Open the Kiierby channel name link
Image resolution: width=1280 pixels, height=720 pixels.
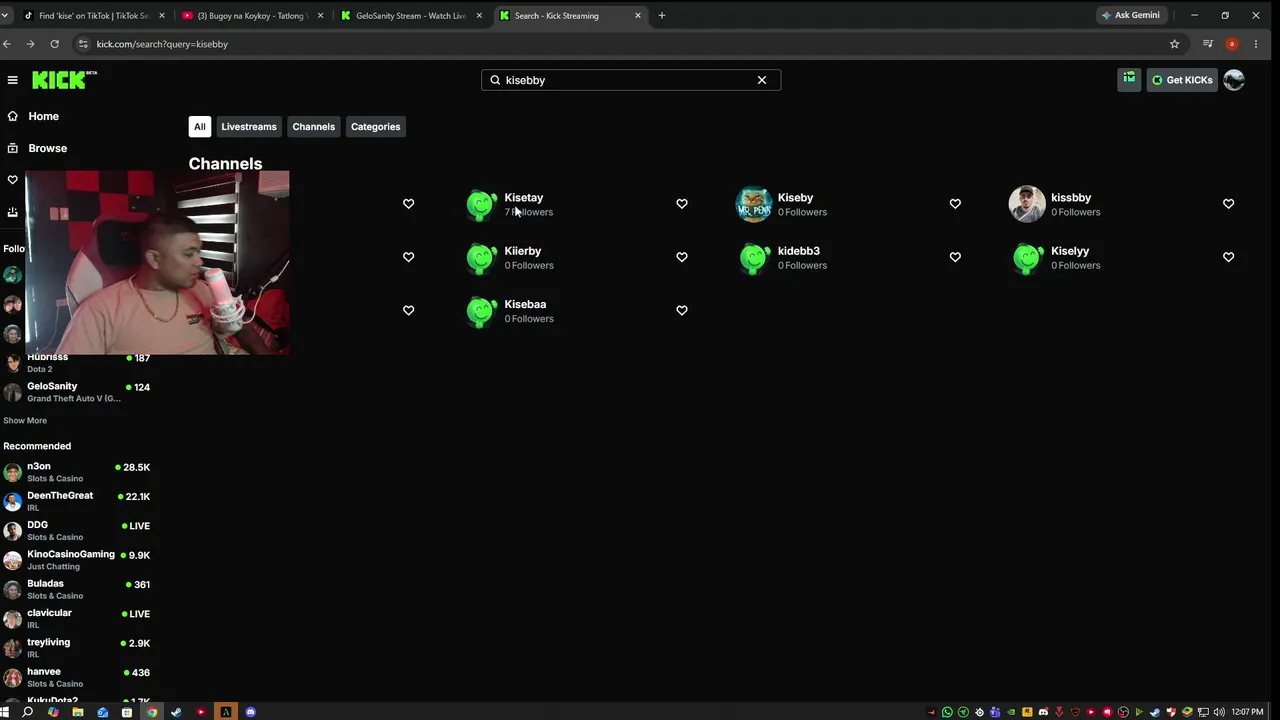pyautogui.click(x=523, y=251)
